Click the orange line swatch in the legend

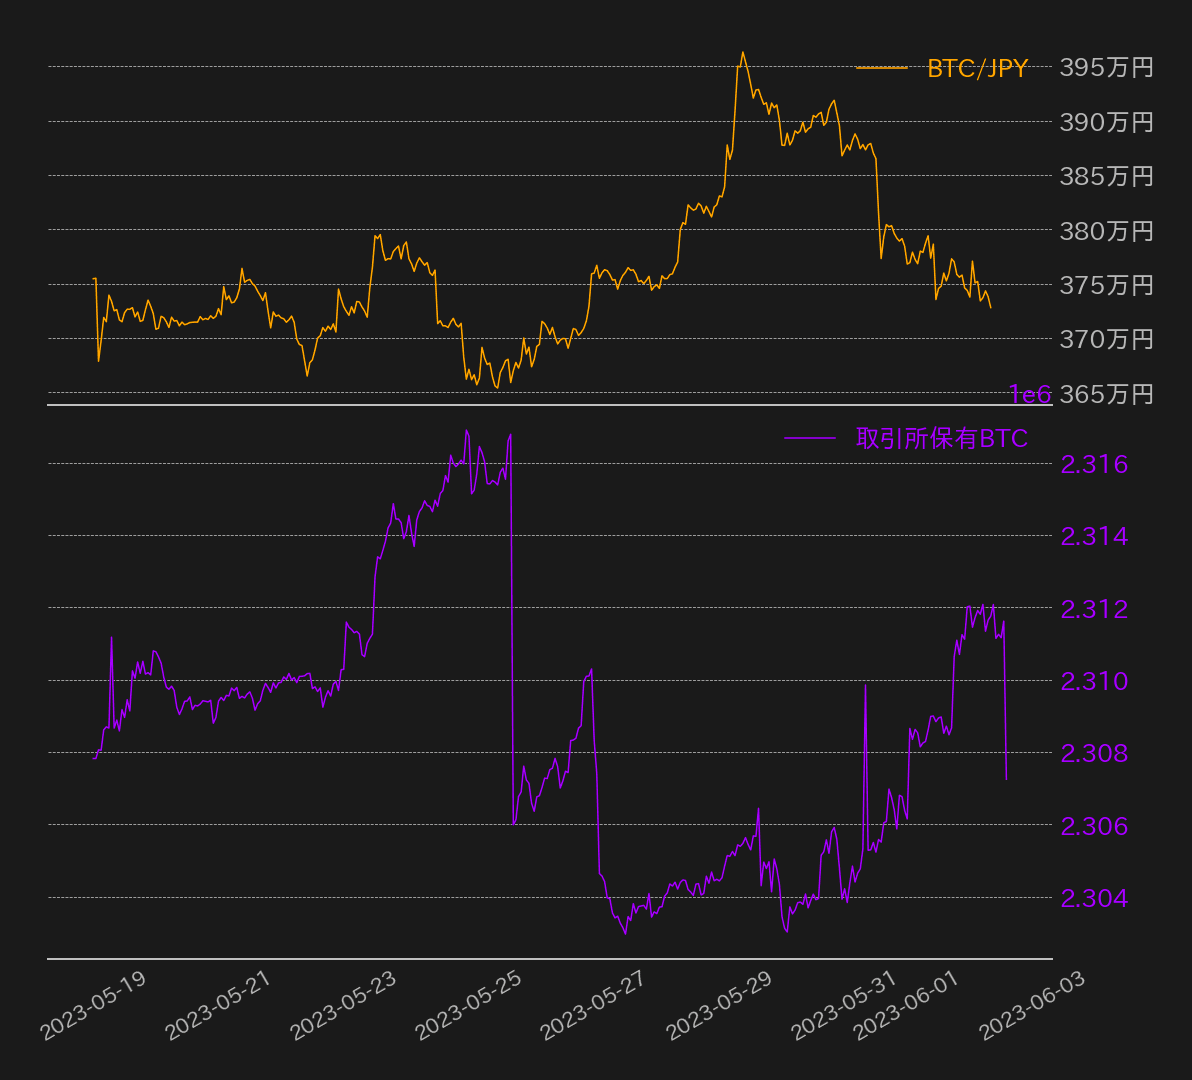(881, 68)
